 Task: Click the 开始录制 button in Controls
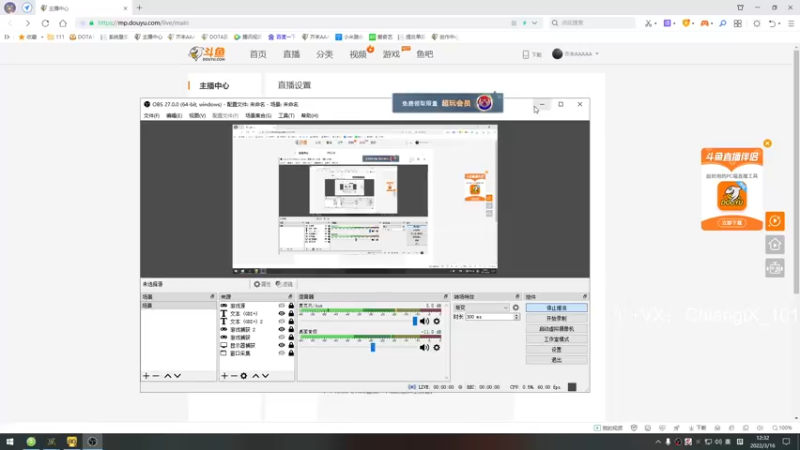click(556, 318)
